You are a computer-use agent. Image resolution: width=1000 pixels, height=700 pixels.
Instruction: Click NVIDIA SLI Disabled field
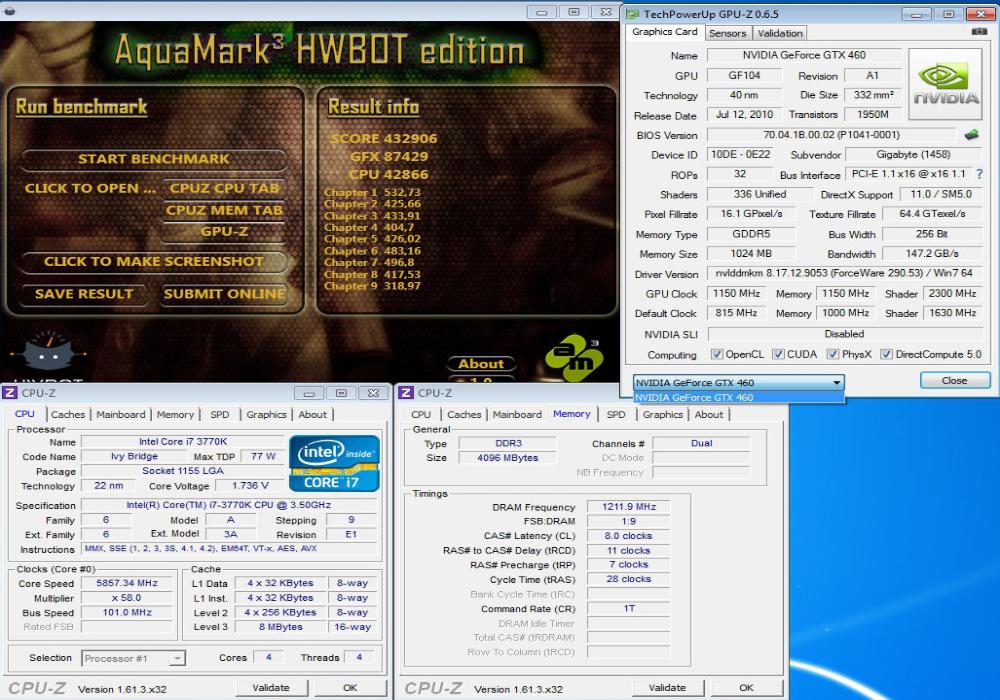tap(844, 334)
